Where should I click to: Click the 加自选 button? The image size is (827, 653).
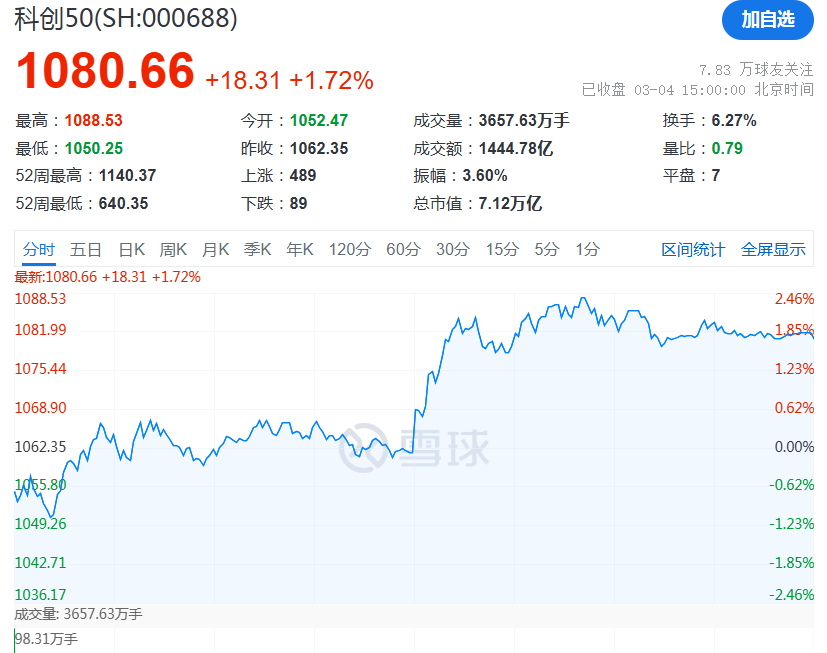click(767, 19)
